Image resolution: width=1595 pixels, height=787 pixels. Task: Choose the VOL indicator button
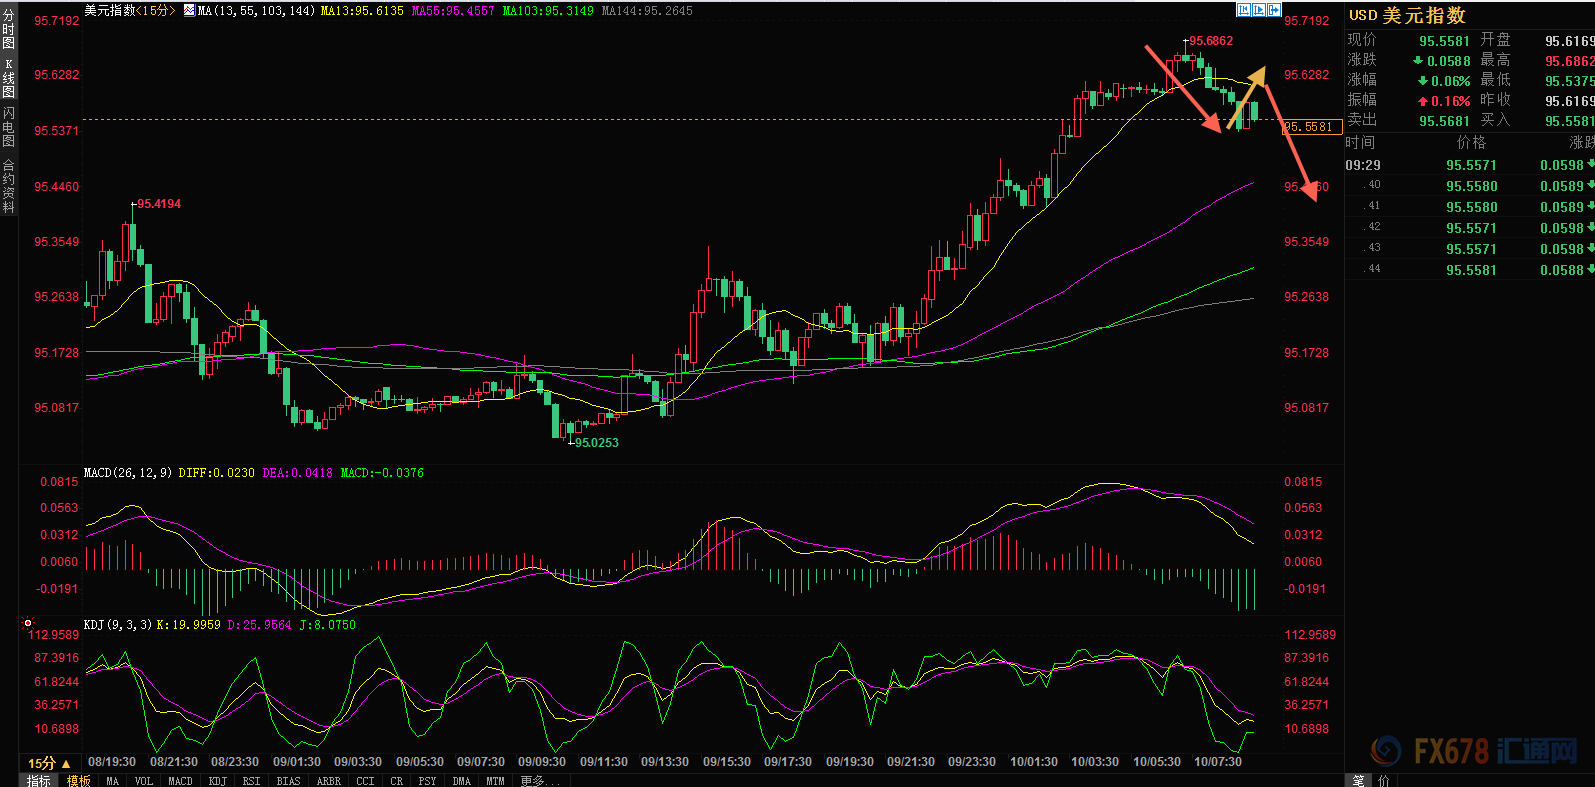pyautogui.click(x=143, y=781)
